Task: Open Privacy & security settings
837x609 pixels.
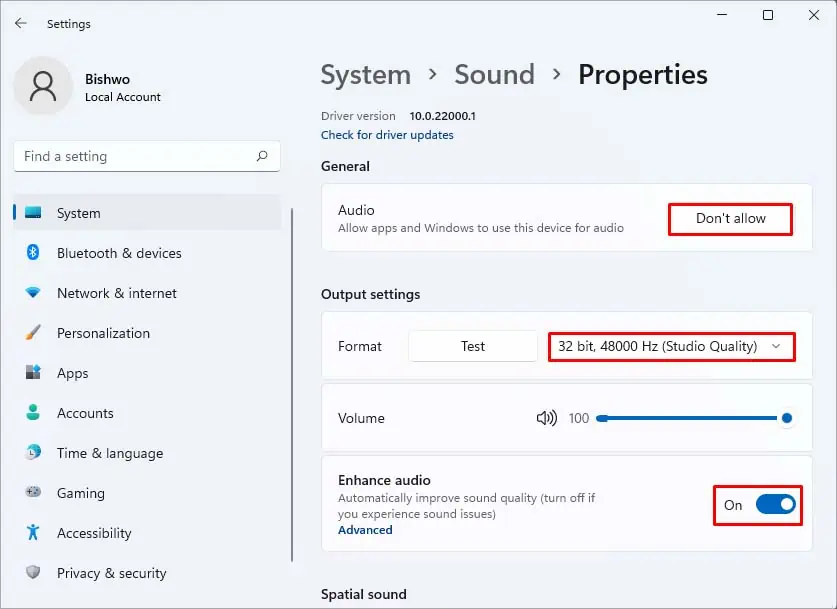Action: 147,573
